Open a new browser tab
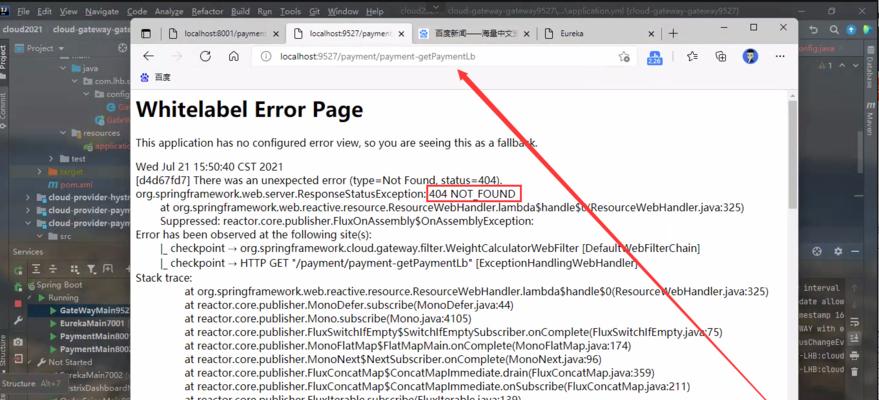Image resolution: width=879 pixels, height=400 pixels. tap(673, 34)
